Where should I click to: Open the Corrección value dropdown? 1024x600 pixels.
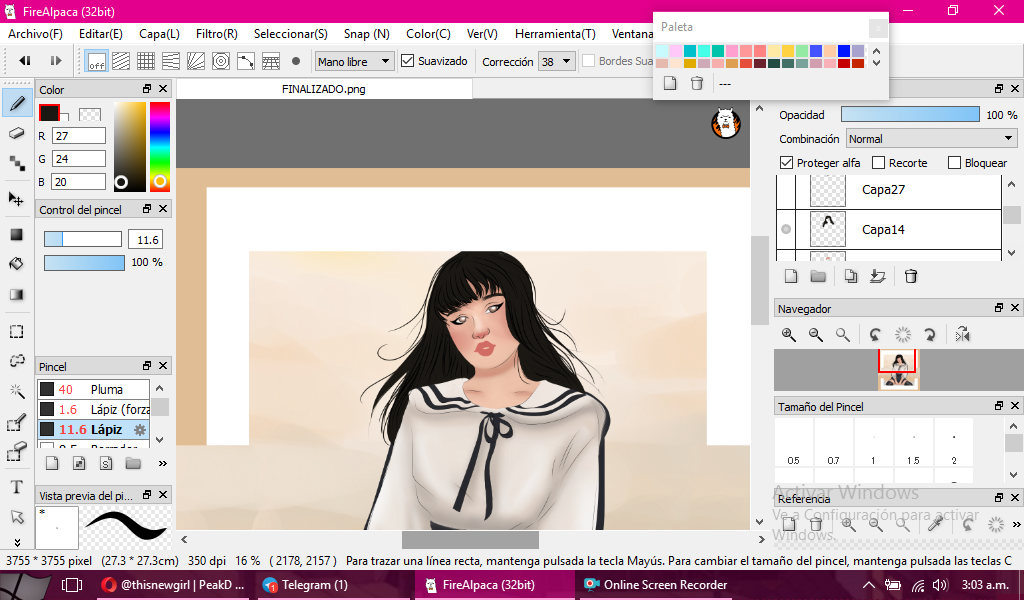click(556, 61)
